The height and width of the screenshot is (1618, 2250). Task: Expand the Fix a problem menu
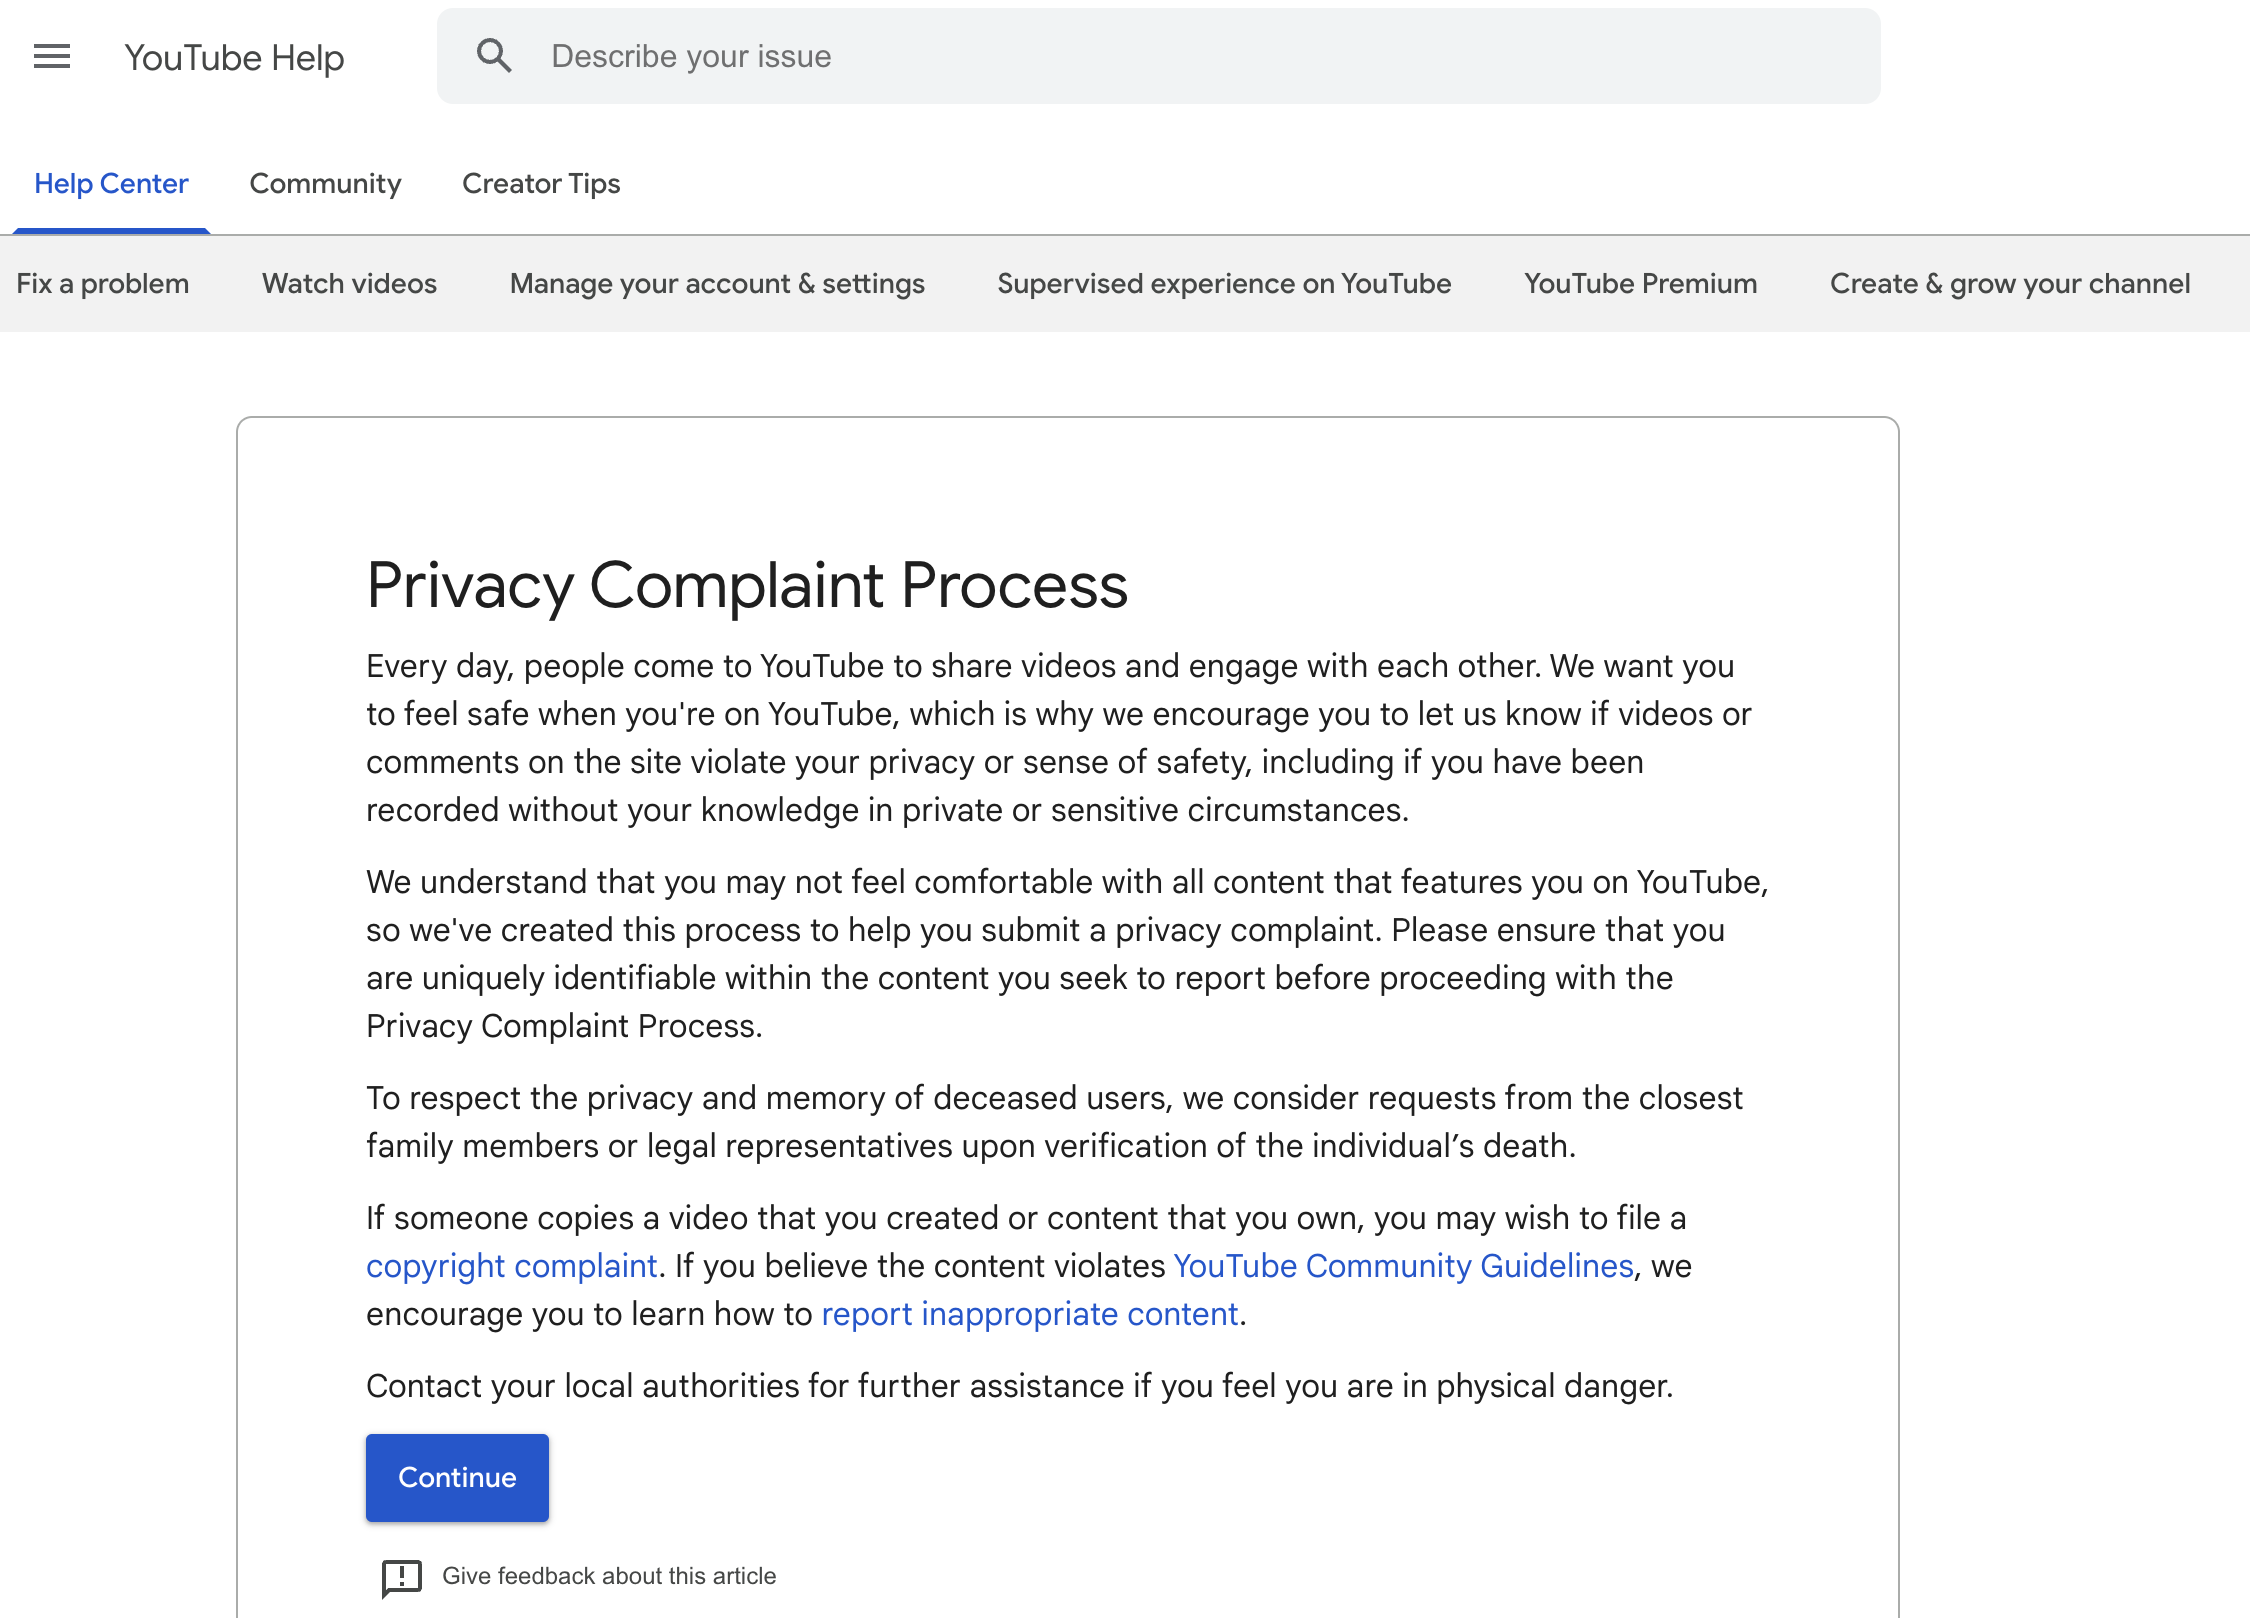[103, 284]
